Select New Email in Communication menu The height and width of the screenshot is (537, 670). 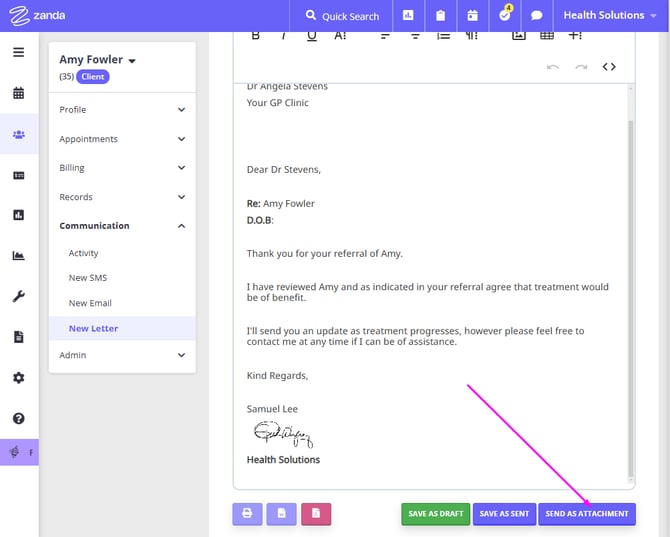click(x=90, y=303)
